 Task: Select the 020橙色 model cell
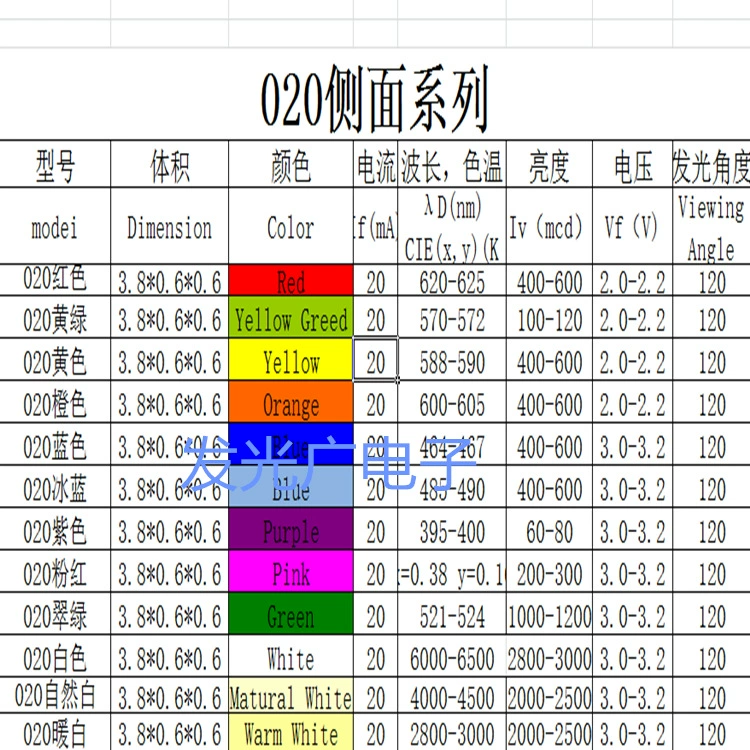pos(55,402)
